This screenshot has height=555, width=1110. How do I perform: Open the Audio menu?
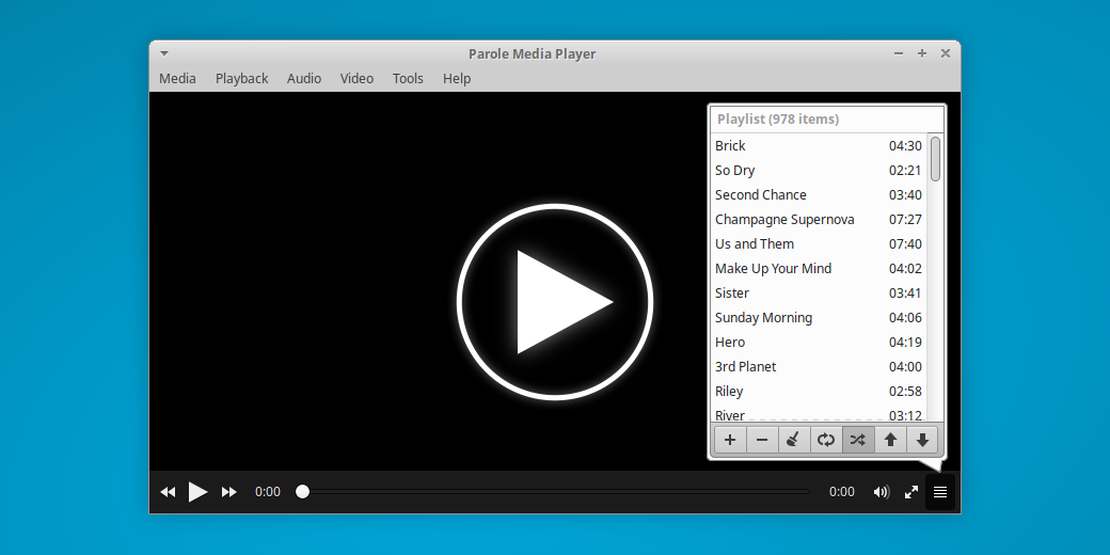[x=304, y=79]
